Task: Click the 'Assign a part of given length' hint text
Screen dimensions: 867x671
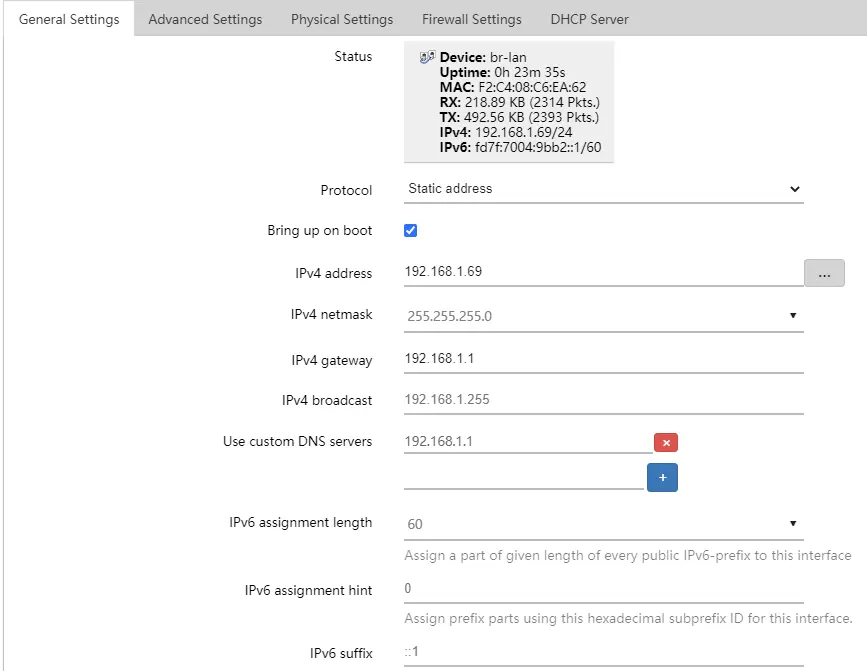Action: click(628, 555)
